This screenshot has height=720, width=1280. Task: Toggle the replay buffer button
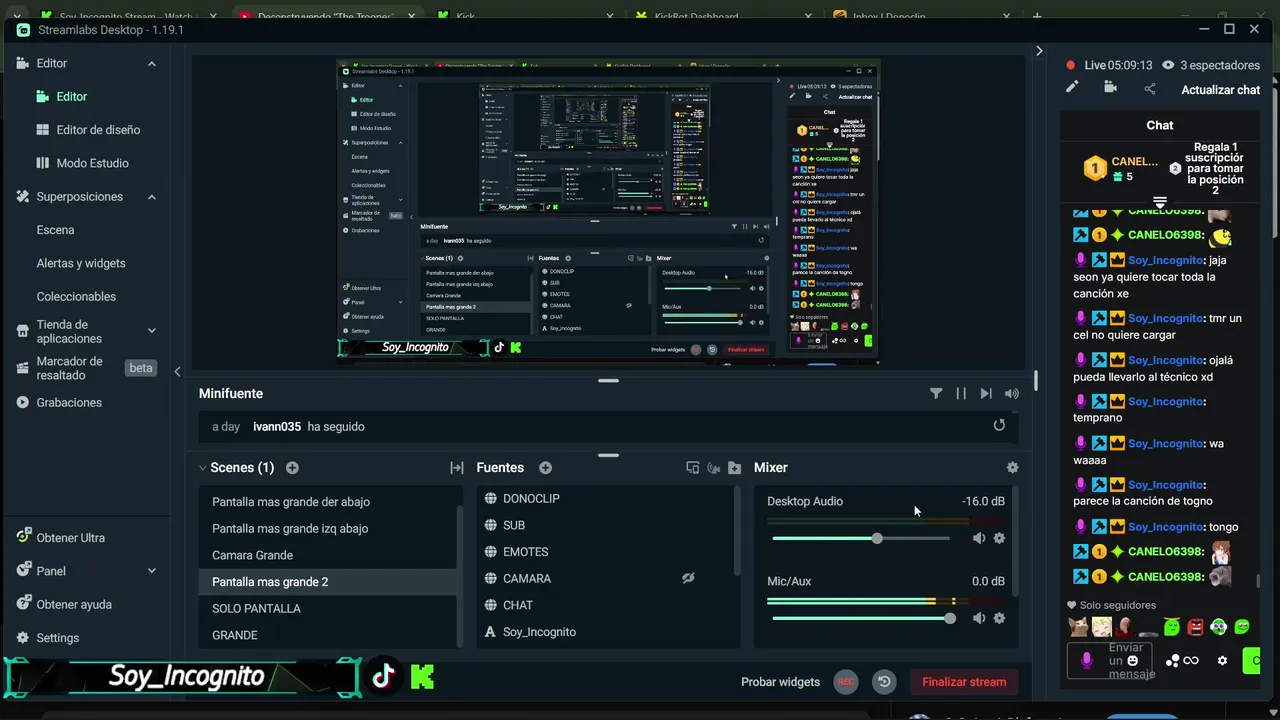click(x=884, y=682)
